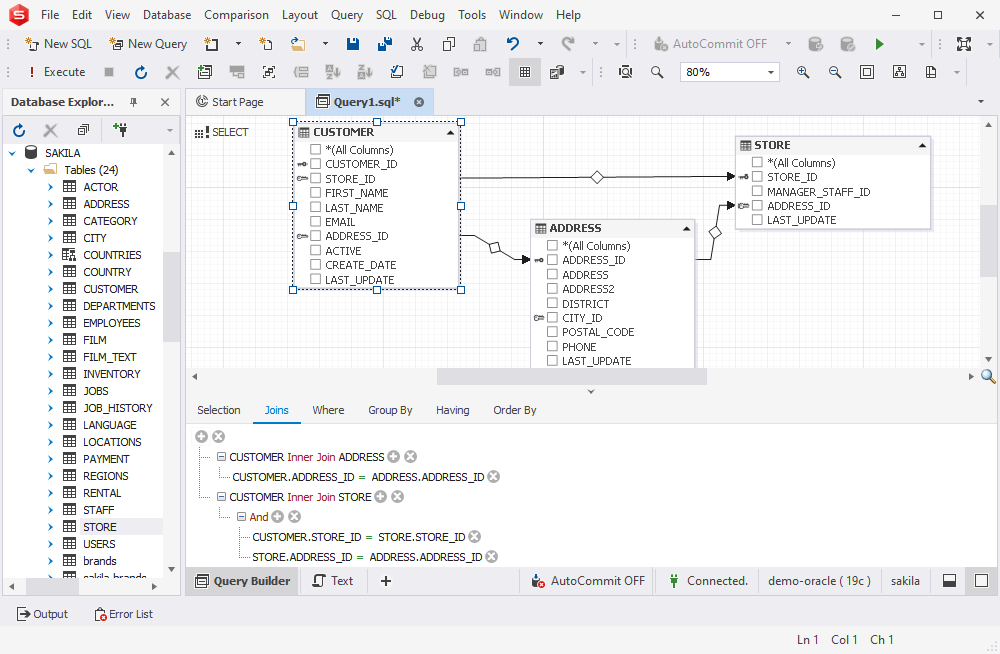The image size is (1000, 654).
Task: Activate the Full Screen toggle icon top-right
Action: tap(965, 43)
